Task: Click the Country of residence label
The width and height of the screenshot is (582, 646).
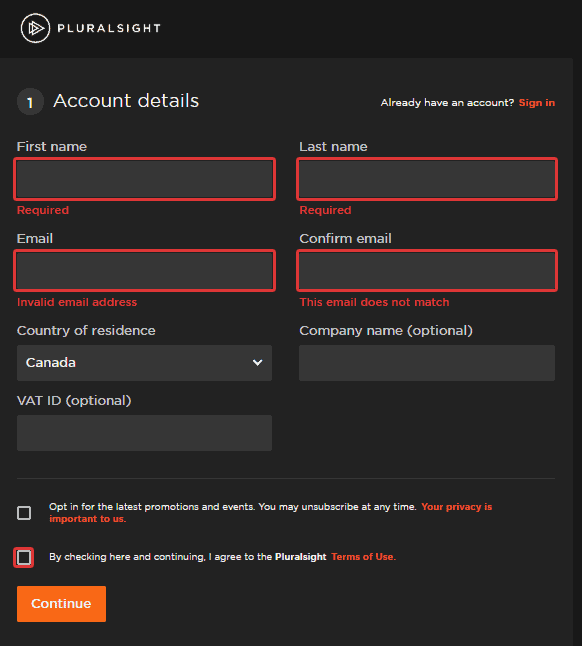Action: click(86, 330)
